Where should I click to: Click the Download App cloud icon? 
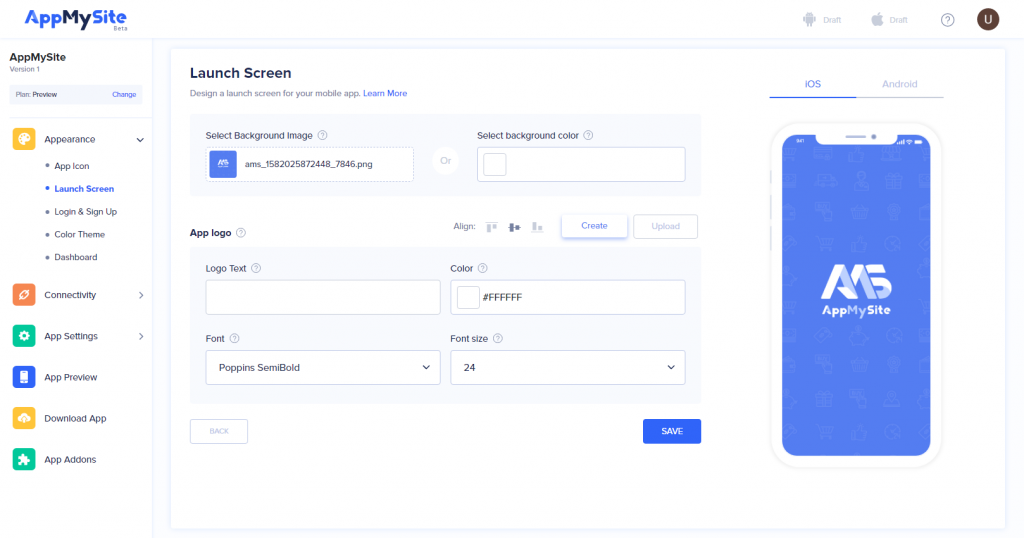[24, 418]
